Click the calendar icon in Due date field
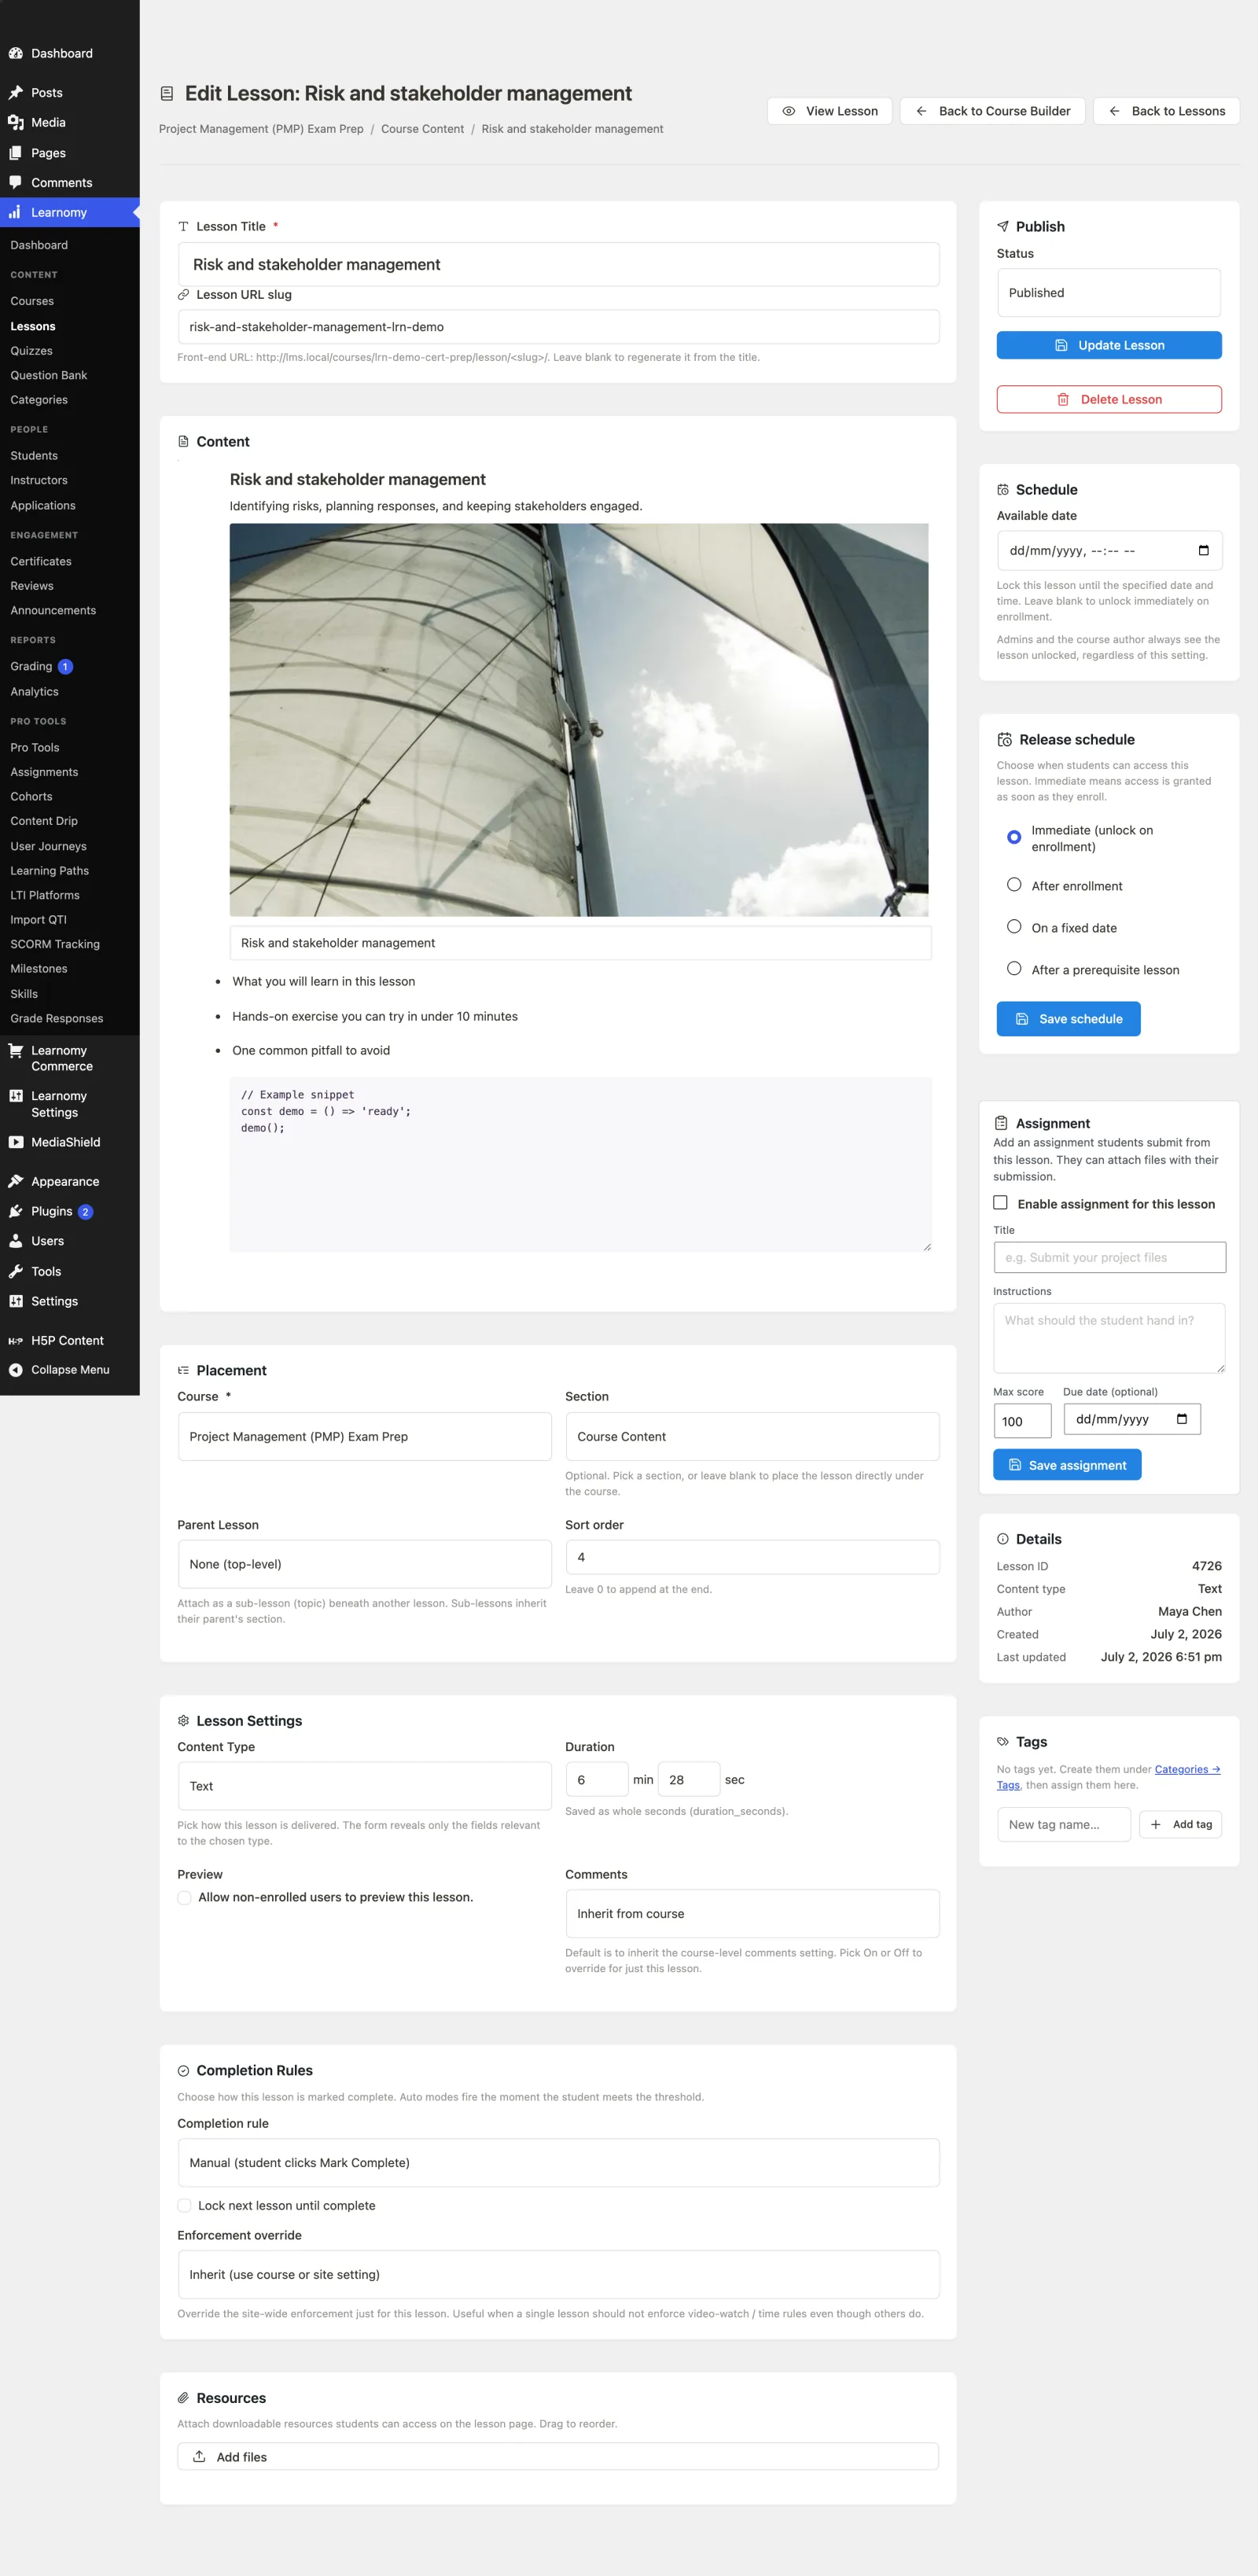 point(1182,1419)
